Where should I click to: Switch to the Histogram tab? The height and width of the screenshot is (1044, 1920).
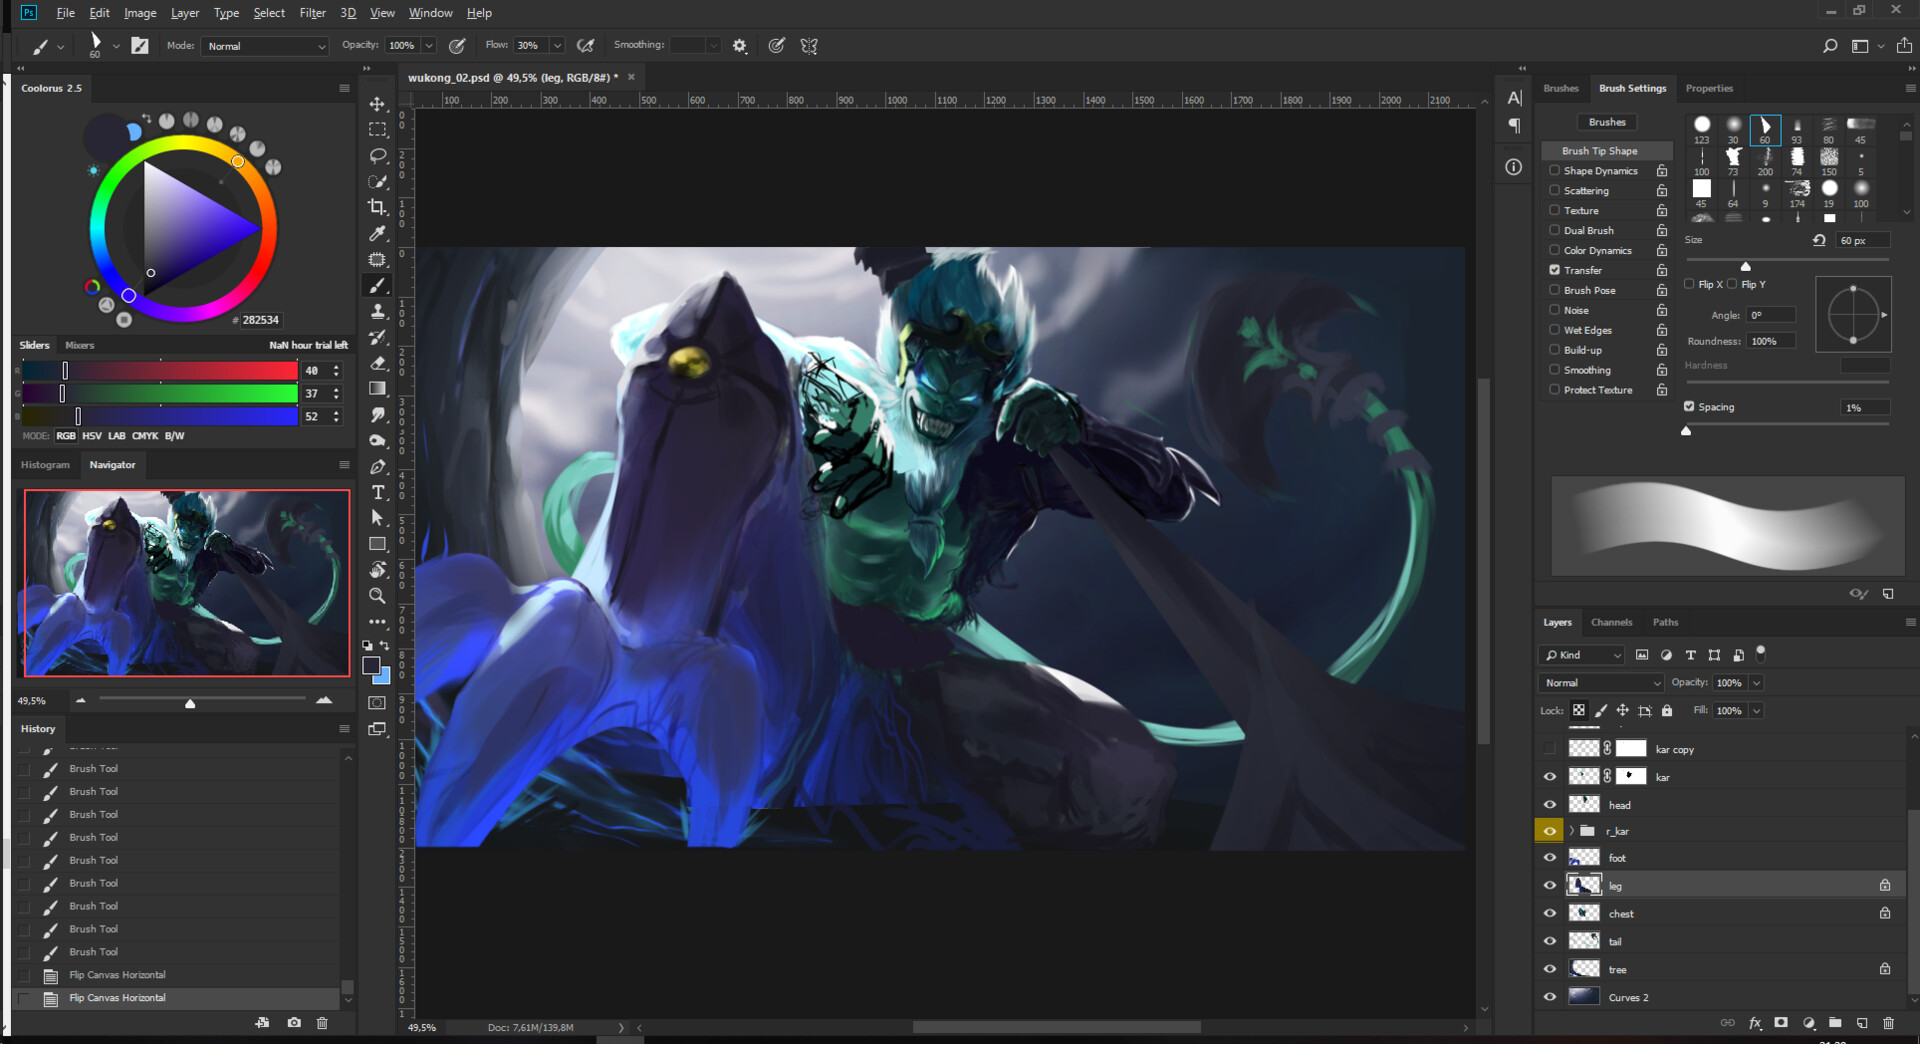[x=45, y=465]
